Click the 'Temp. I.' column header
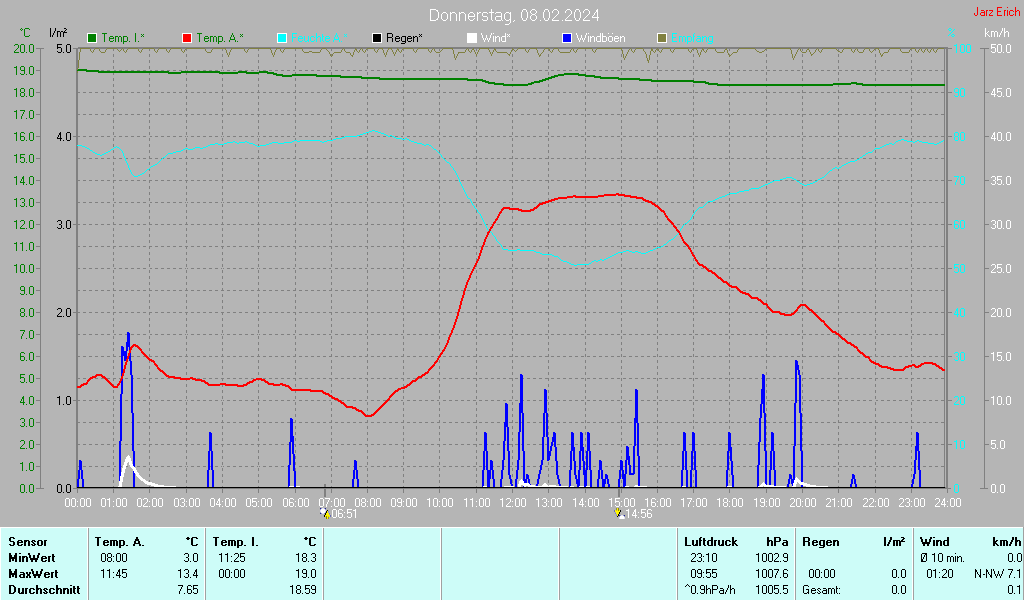The height and width of the screenshot is (600, 1024). pyautogui.click(x=236, y=542)
